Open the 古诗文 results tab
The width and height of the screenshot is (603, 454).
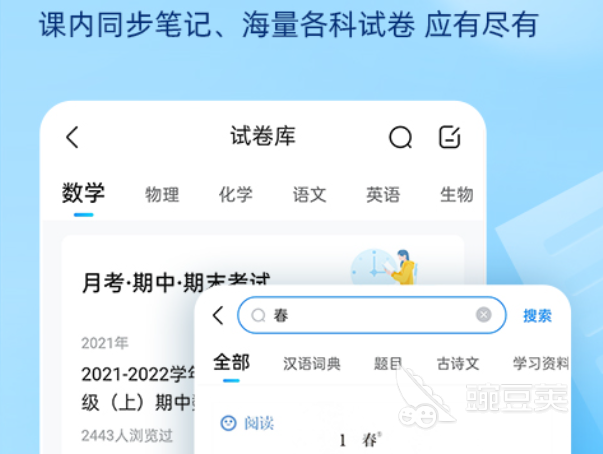tap(458, 364)
